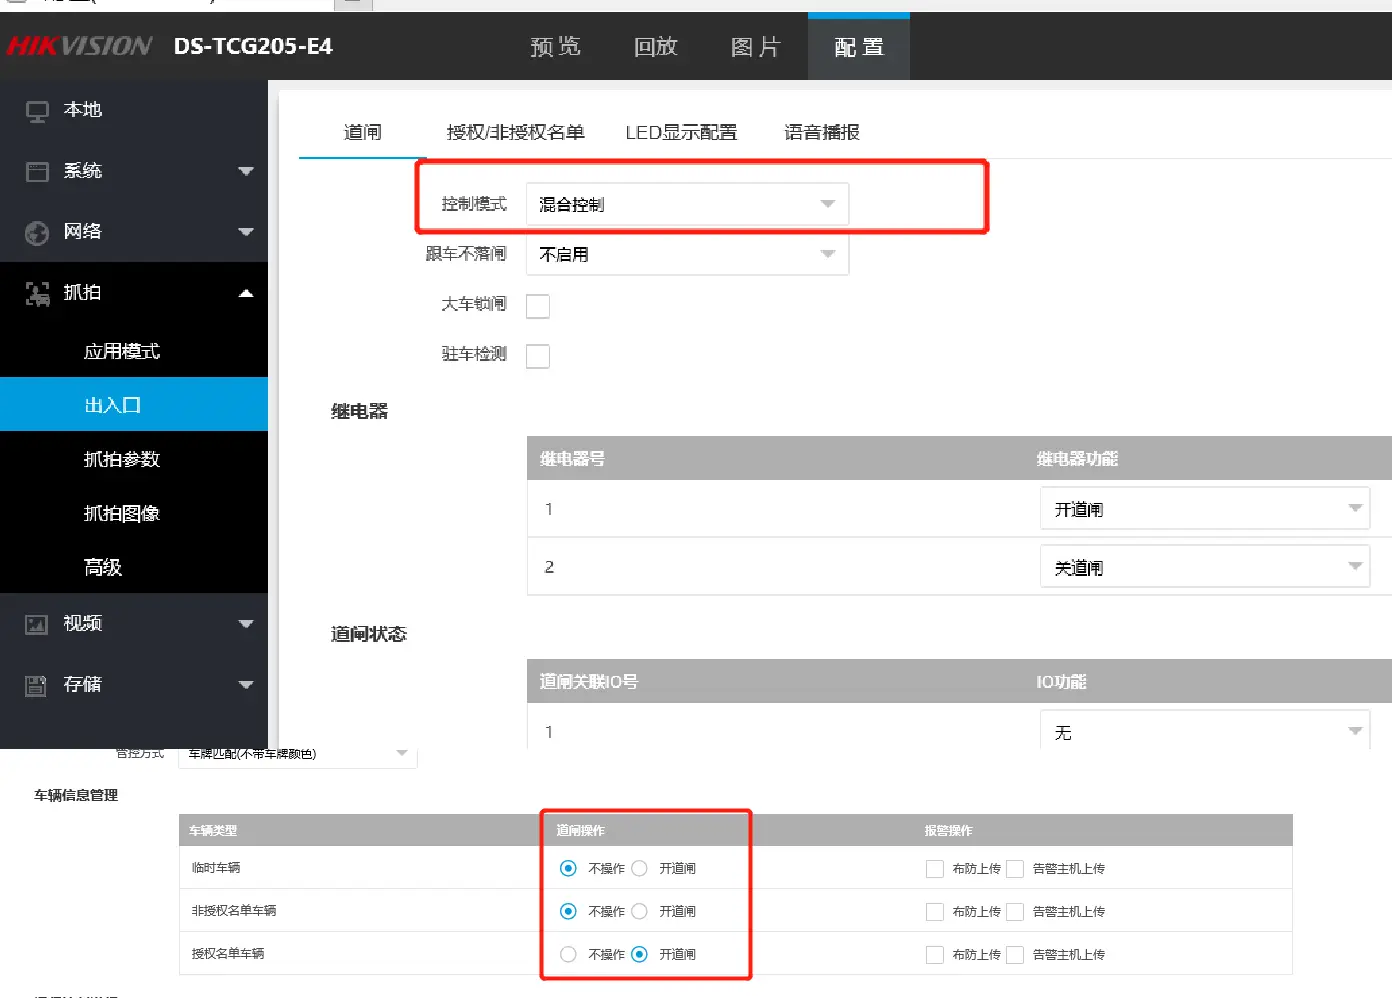Click the HIKVISION logo
This screenshot has height=998, width=1392.
pos(80,46)
